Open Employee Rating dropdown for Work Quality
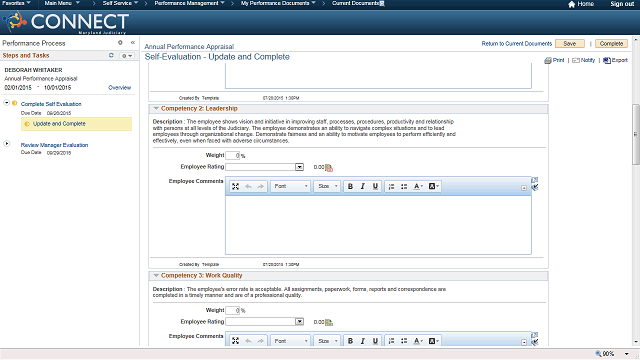The height and width of the screenshot is (360, 640). point(264,322)
